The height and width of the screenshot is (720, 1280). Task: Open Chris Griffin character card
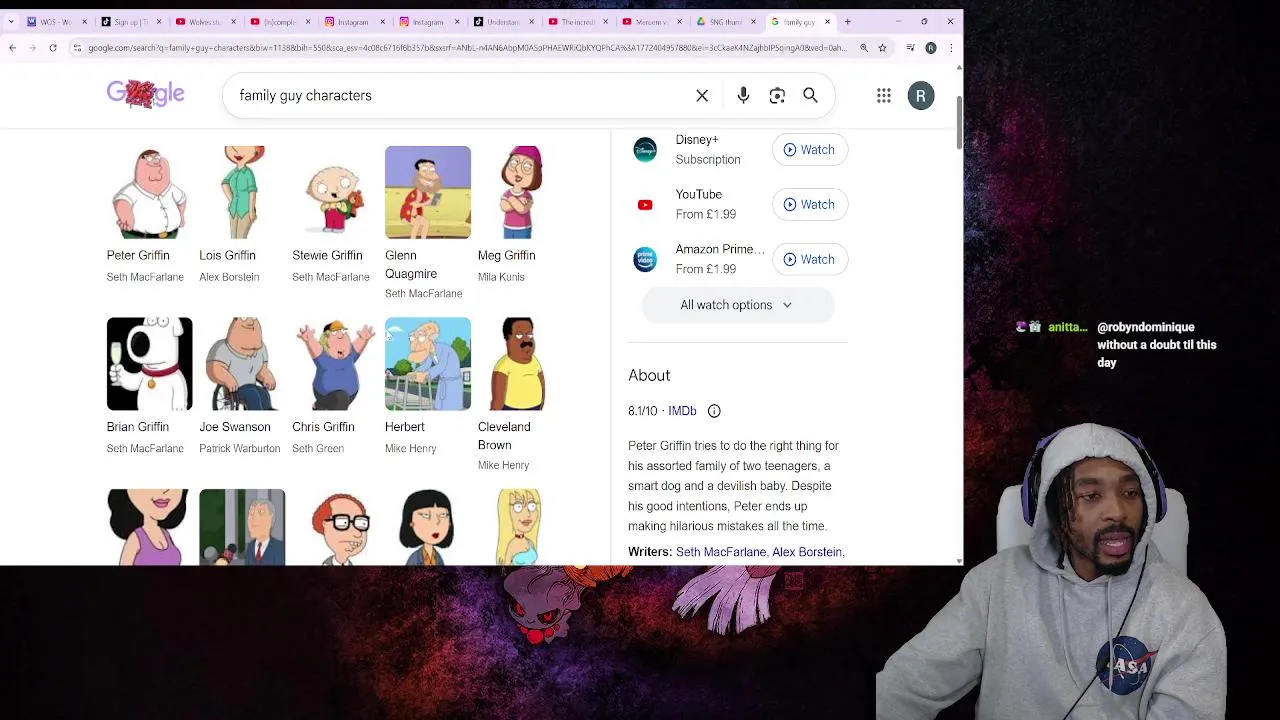point(335,387)
